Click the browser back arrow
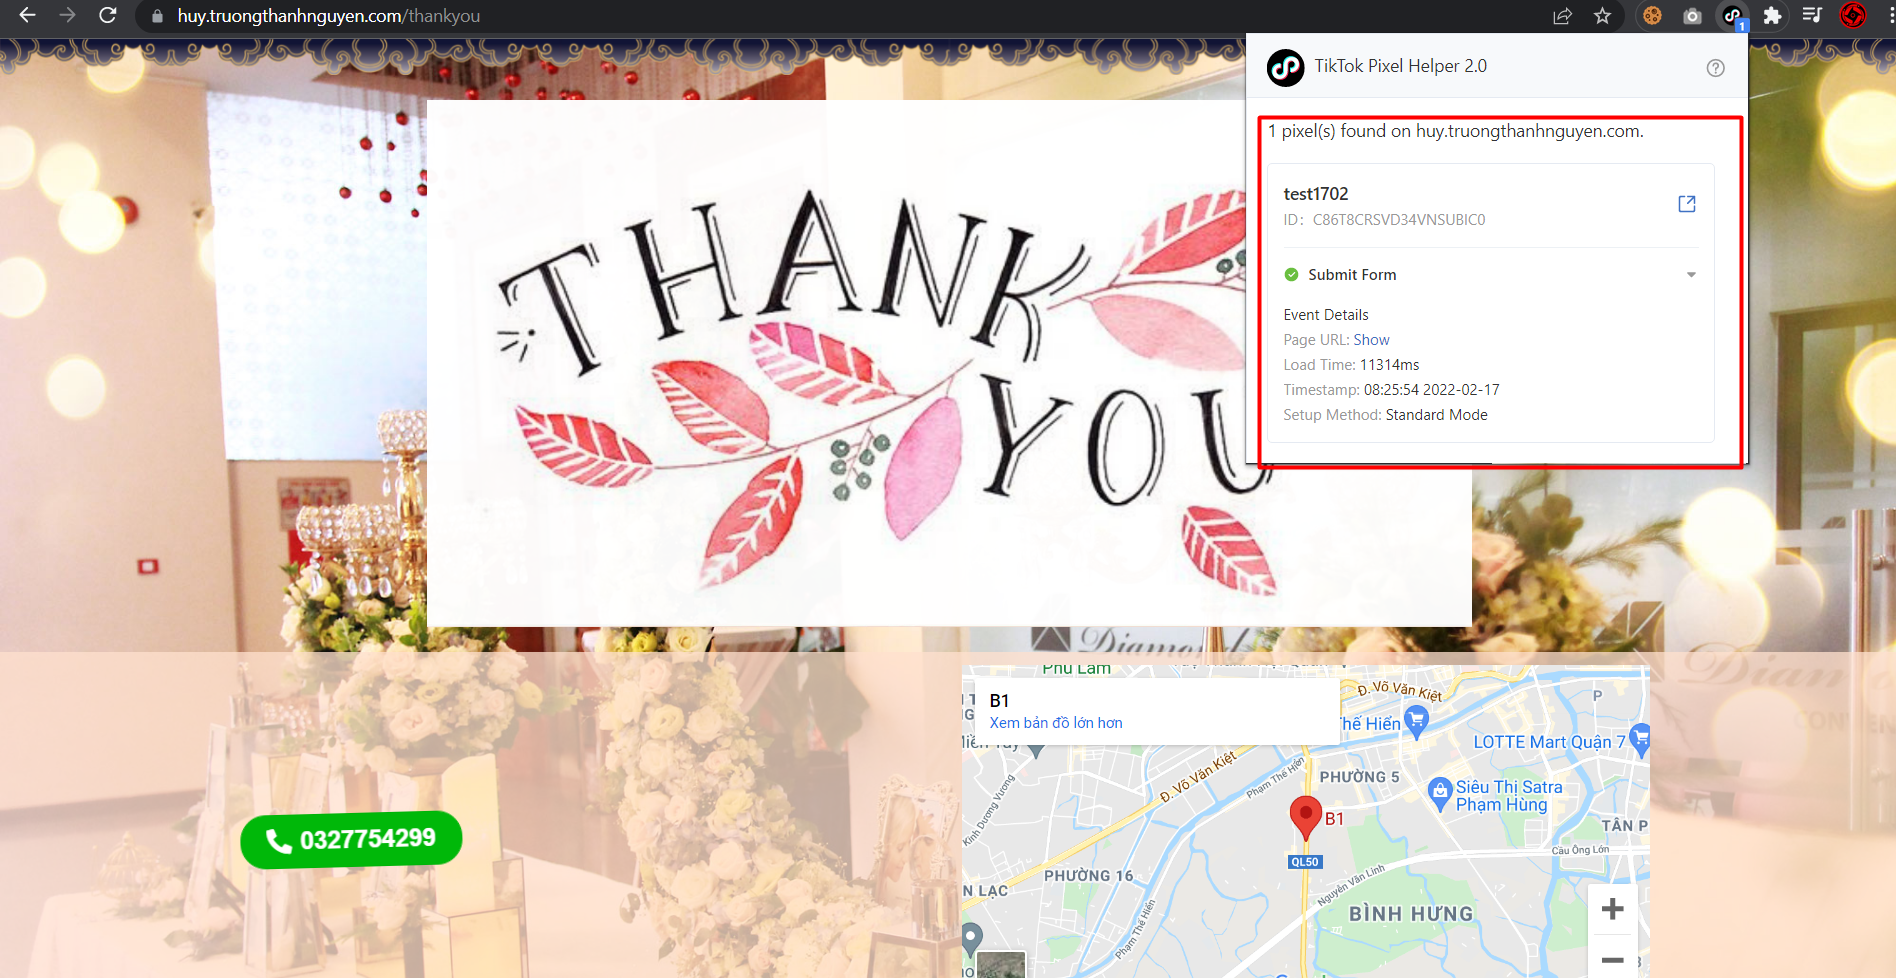Screen dimensions: 1896x978 click(x=27, y=15)
